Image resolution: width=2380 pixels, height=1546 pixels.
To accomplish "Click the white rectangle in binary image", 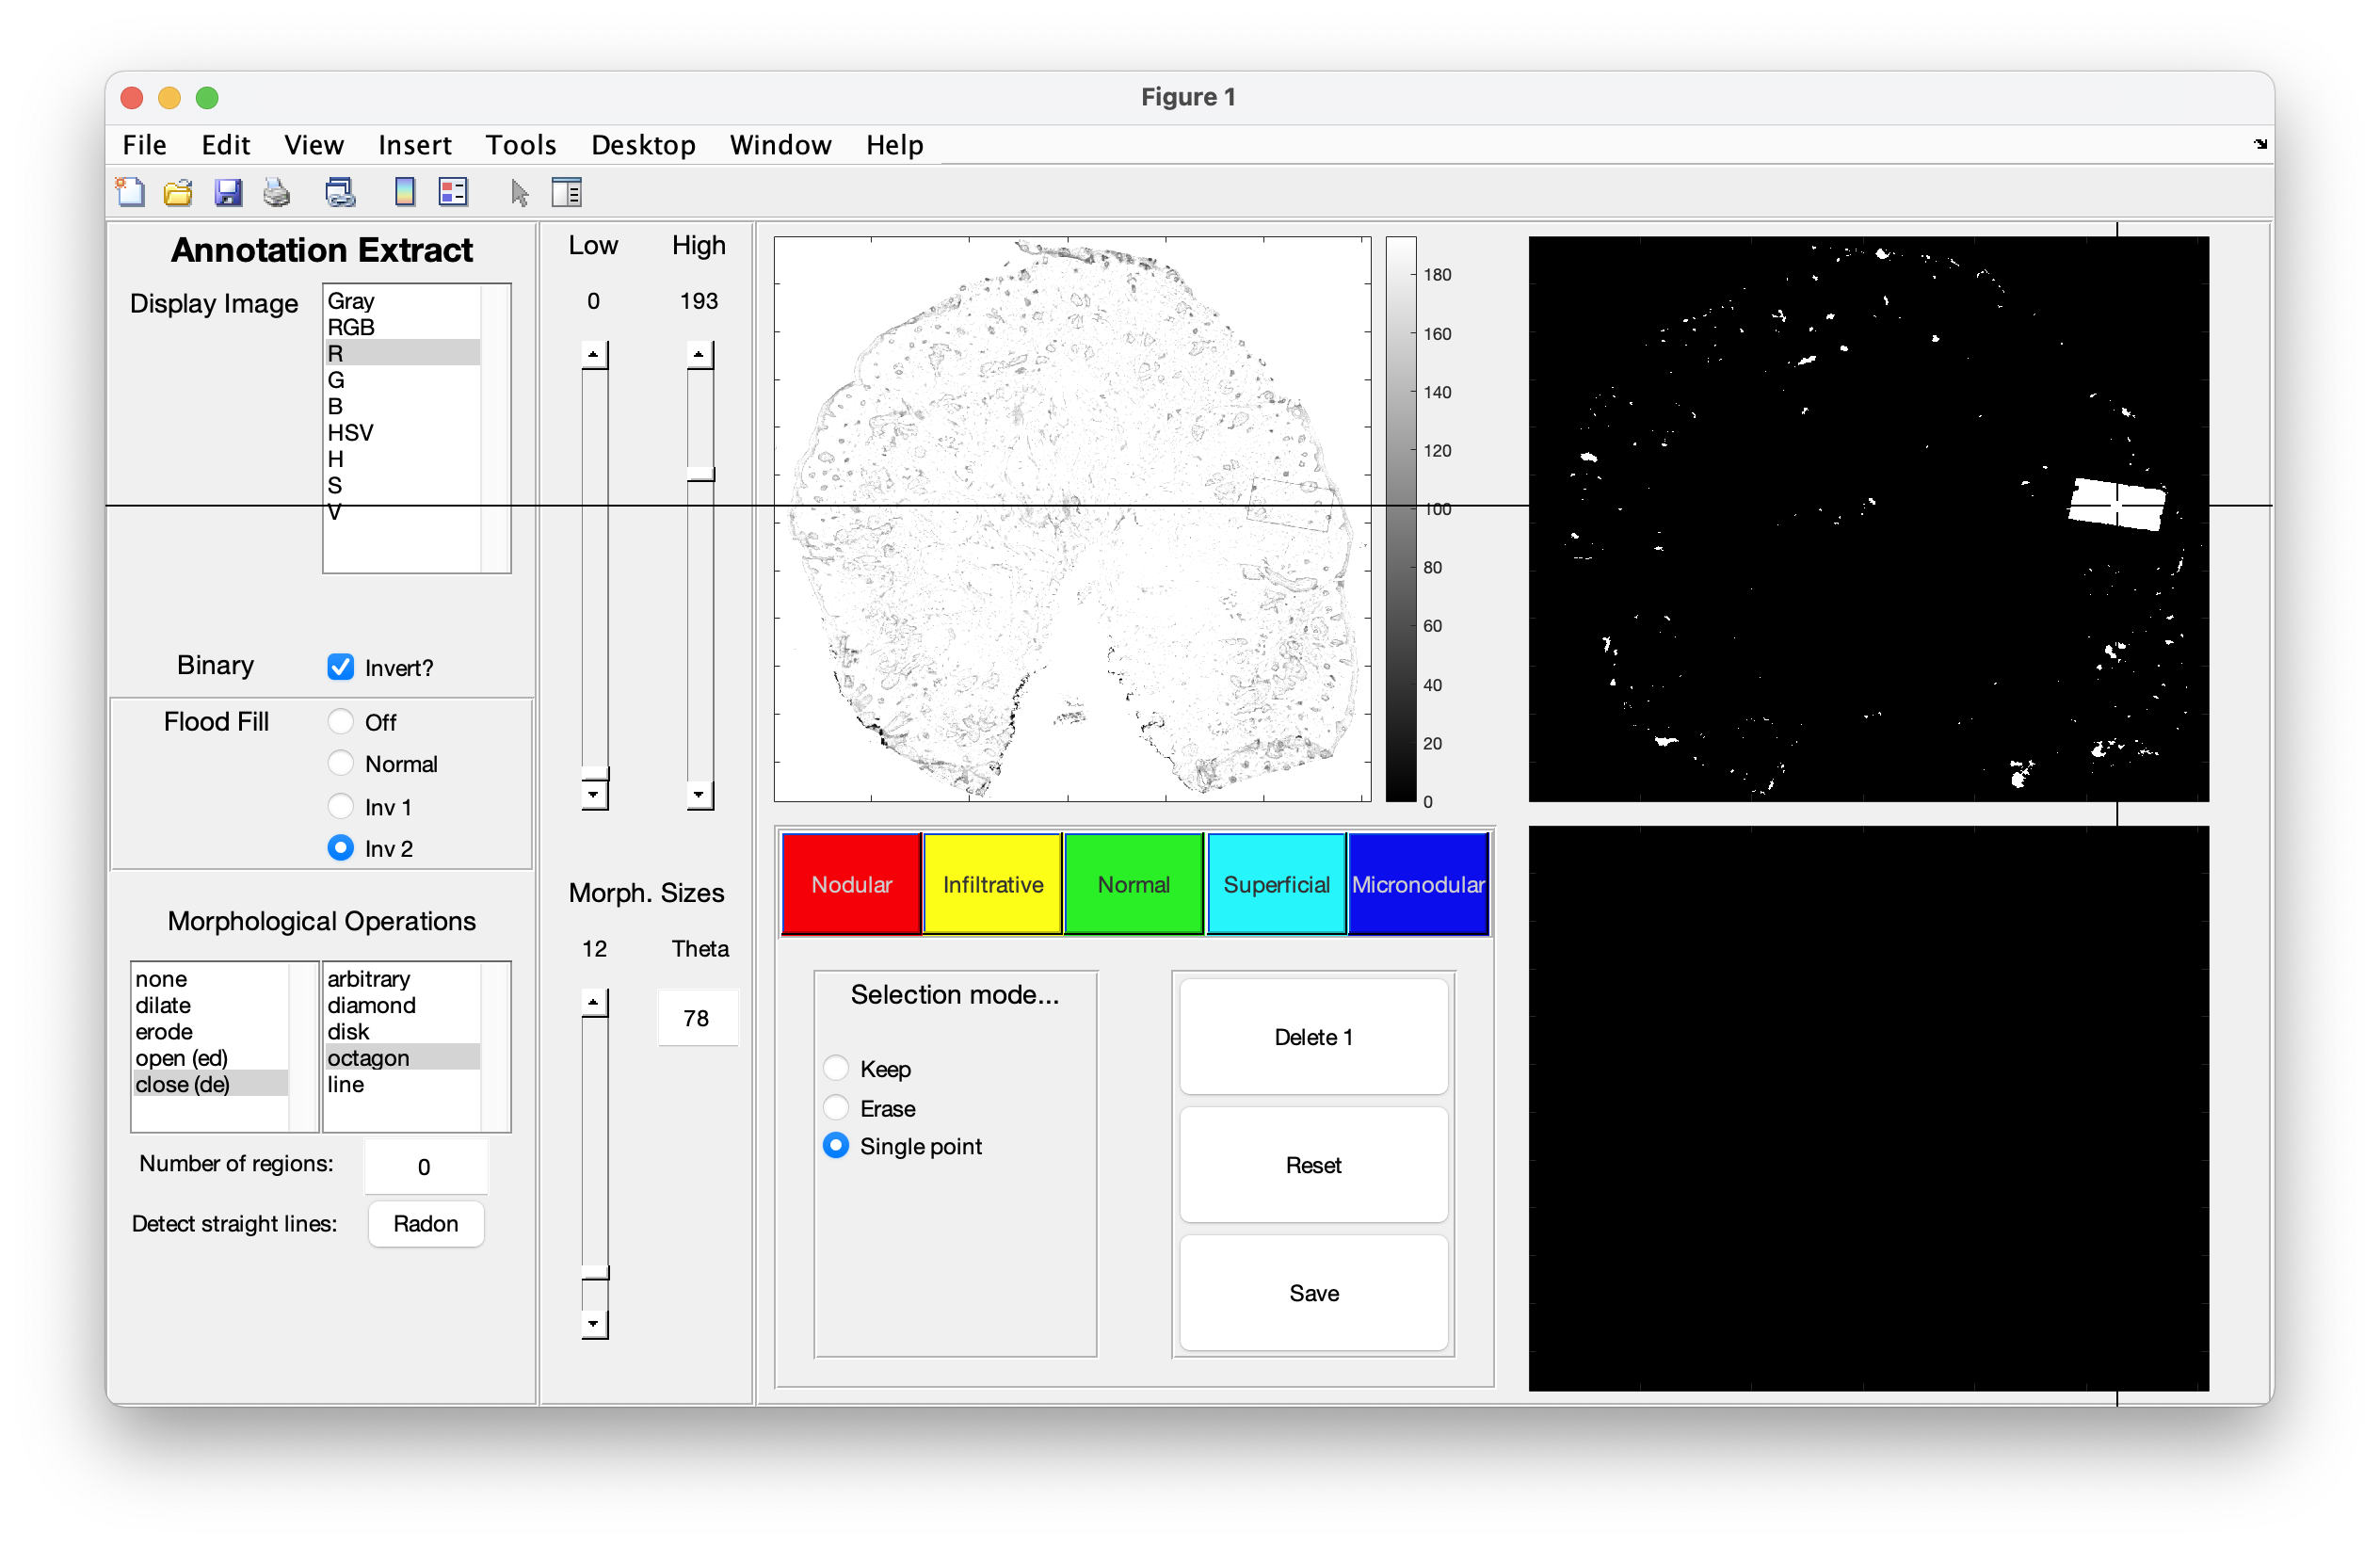I will point(2116,504).
